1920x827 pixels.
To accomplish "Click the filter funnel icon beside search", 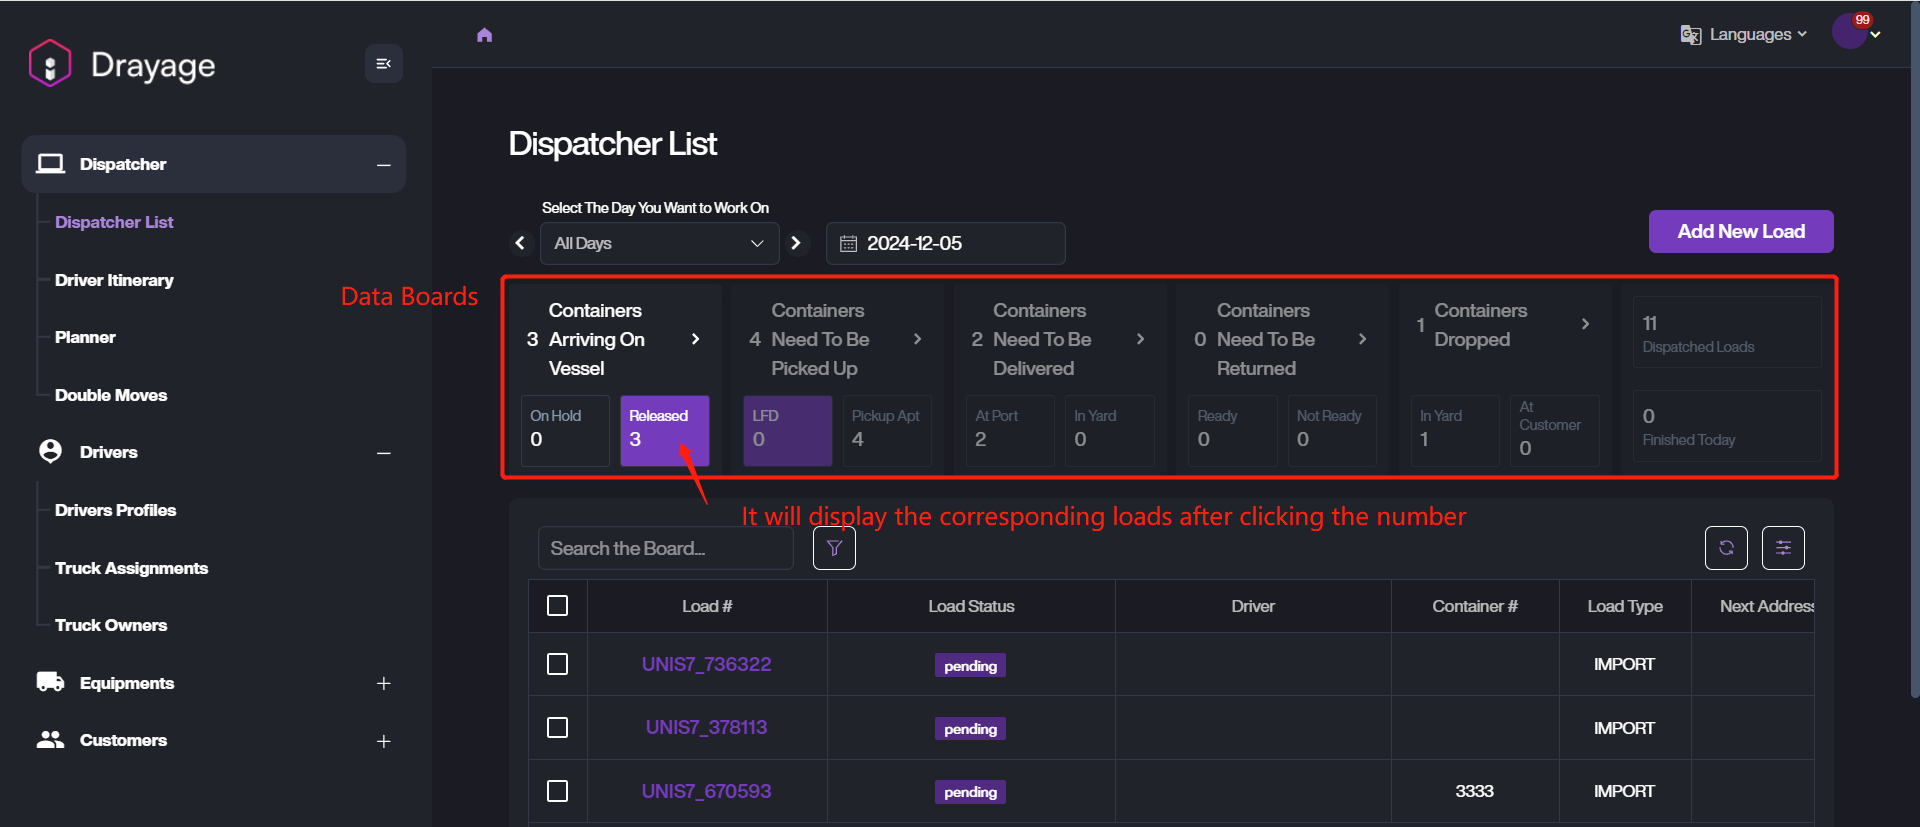I will click(x=834, y=548).
